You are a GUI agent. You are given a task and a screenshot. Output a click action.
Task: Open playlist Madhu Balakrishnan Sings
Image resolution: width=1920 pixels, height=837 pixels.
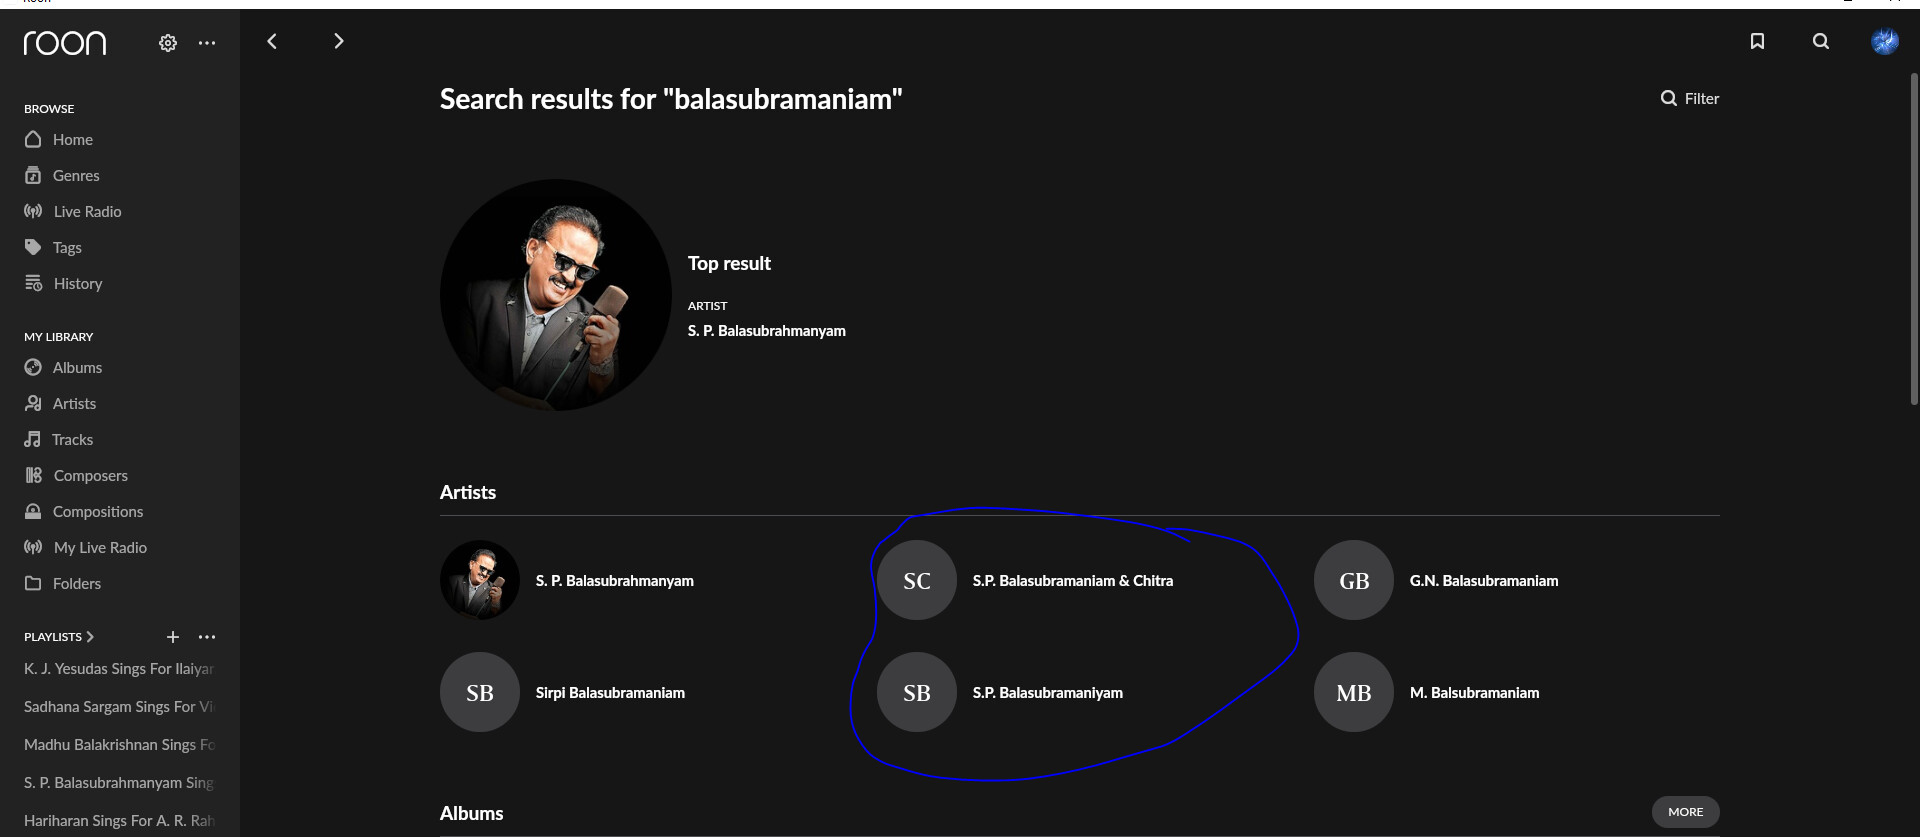click(119, 745)
